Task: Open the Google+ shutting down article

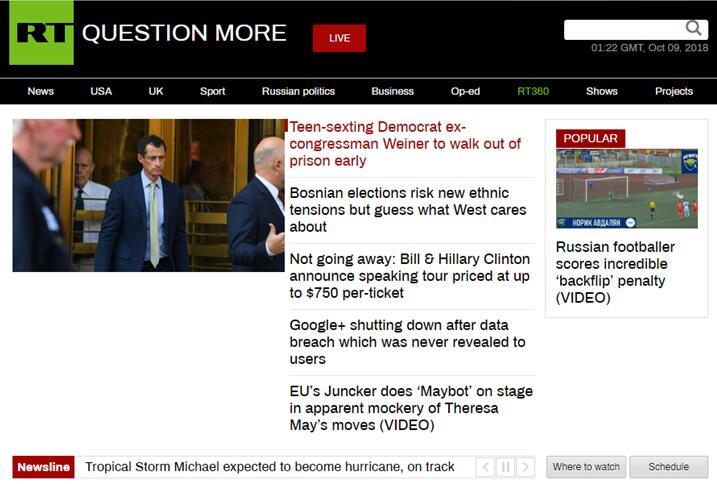Action: click(407, 342)
